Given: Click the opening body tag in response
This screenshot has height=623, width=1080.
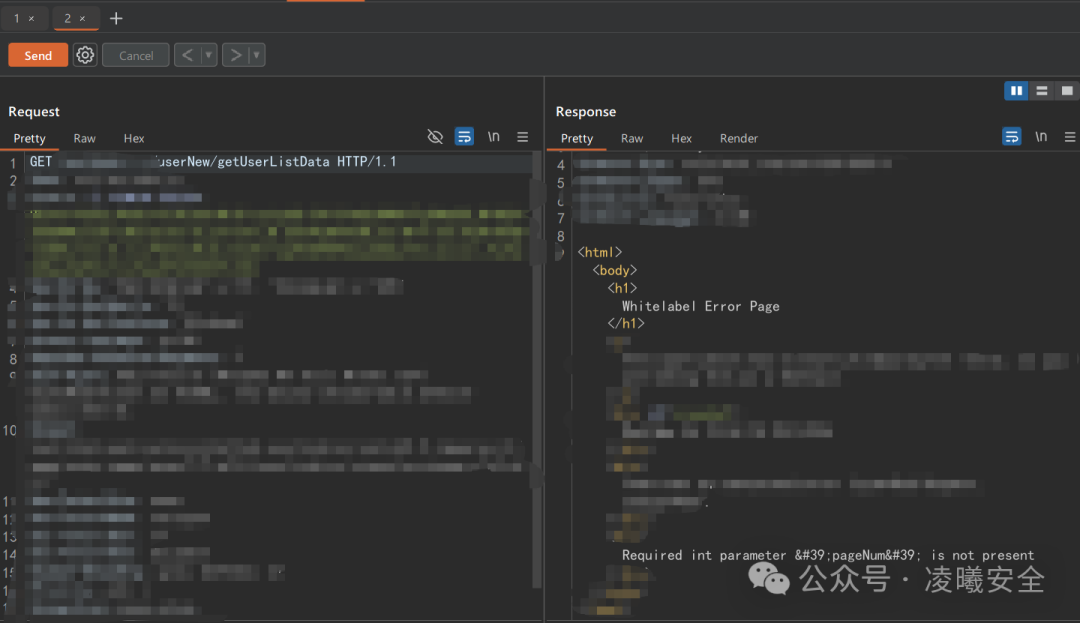Looking at the screenshot, I should (x=614, y=271).
